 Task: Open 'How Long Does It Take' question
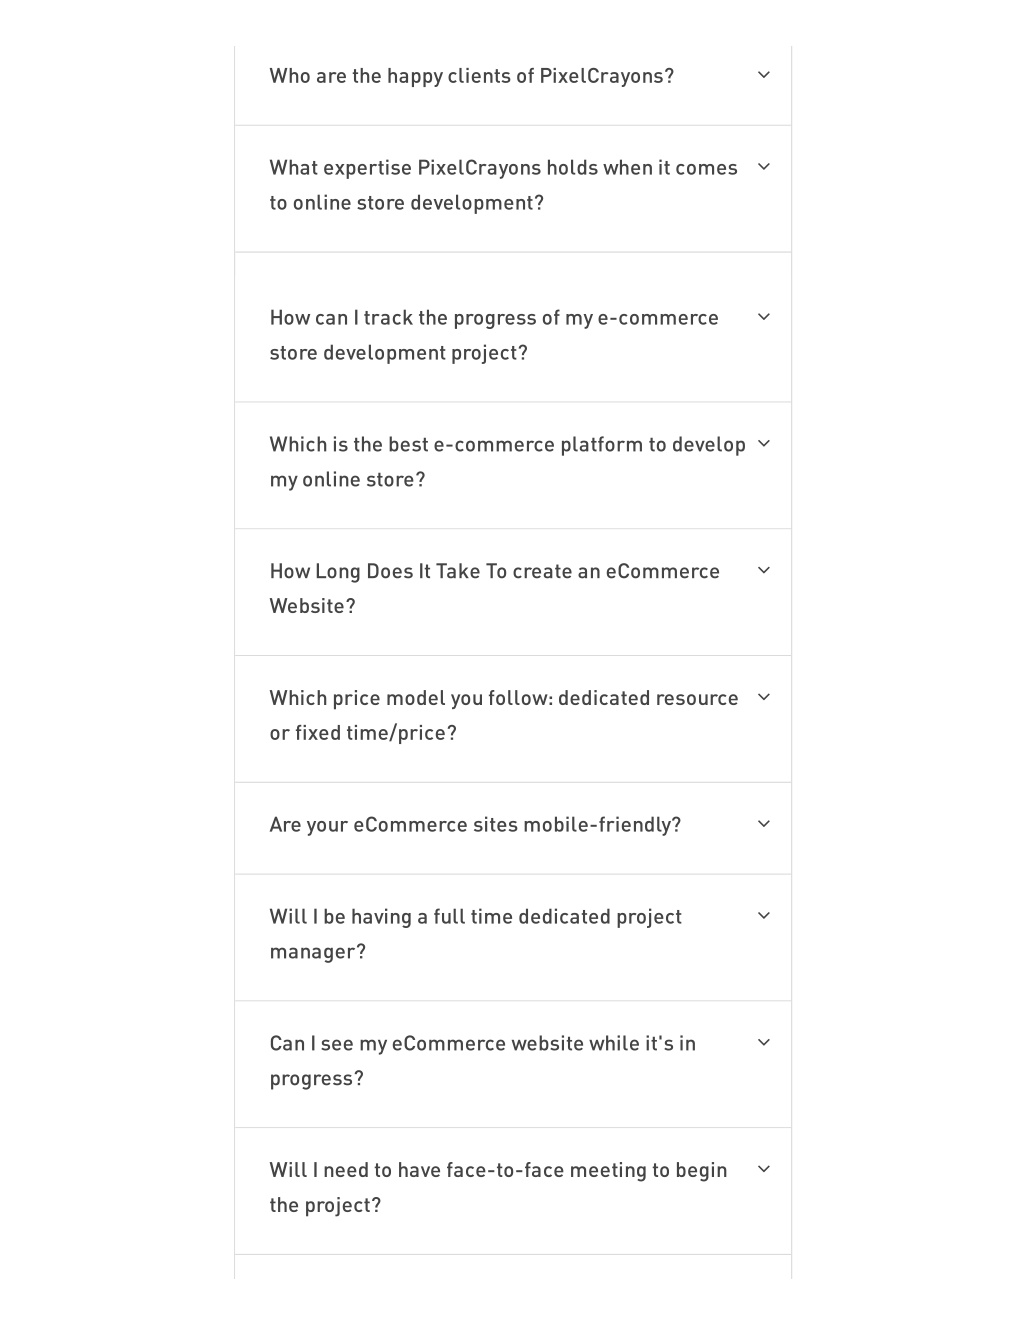(x=495, y=589)
